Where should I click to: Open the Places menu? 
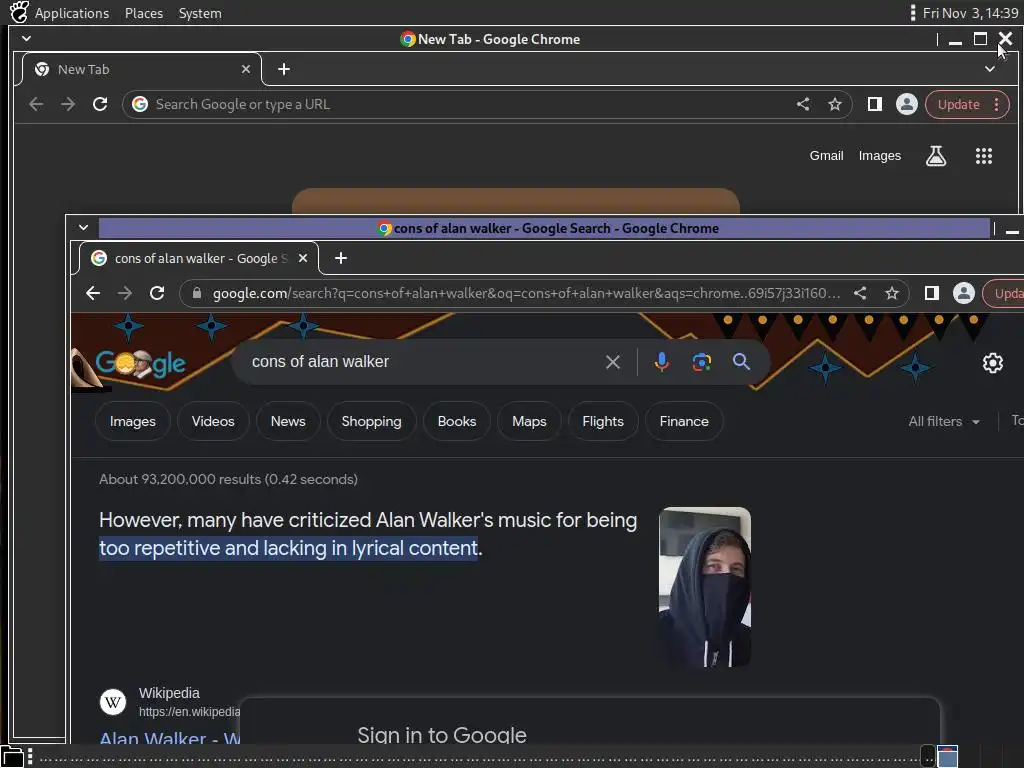[144, 13]
